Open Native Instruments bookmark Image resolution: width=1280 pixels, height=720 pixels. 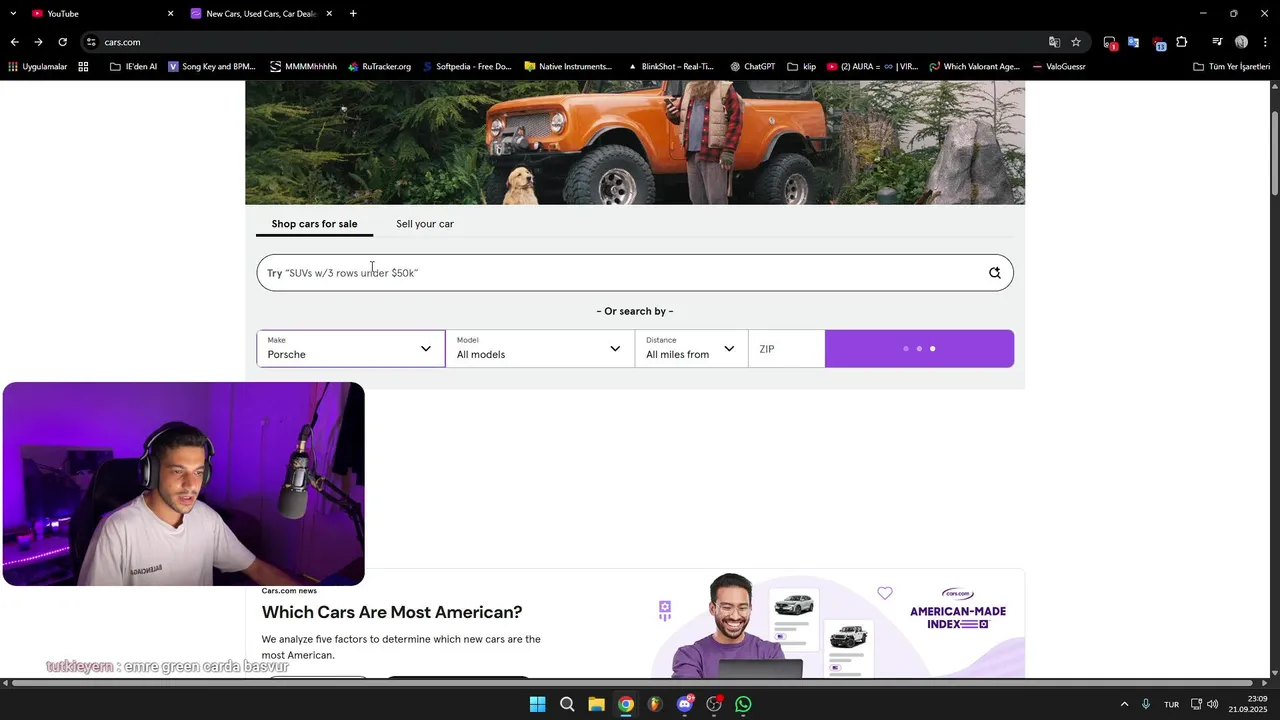click(x=568, y=67)
